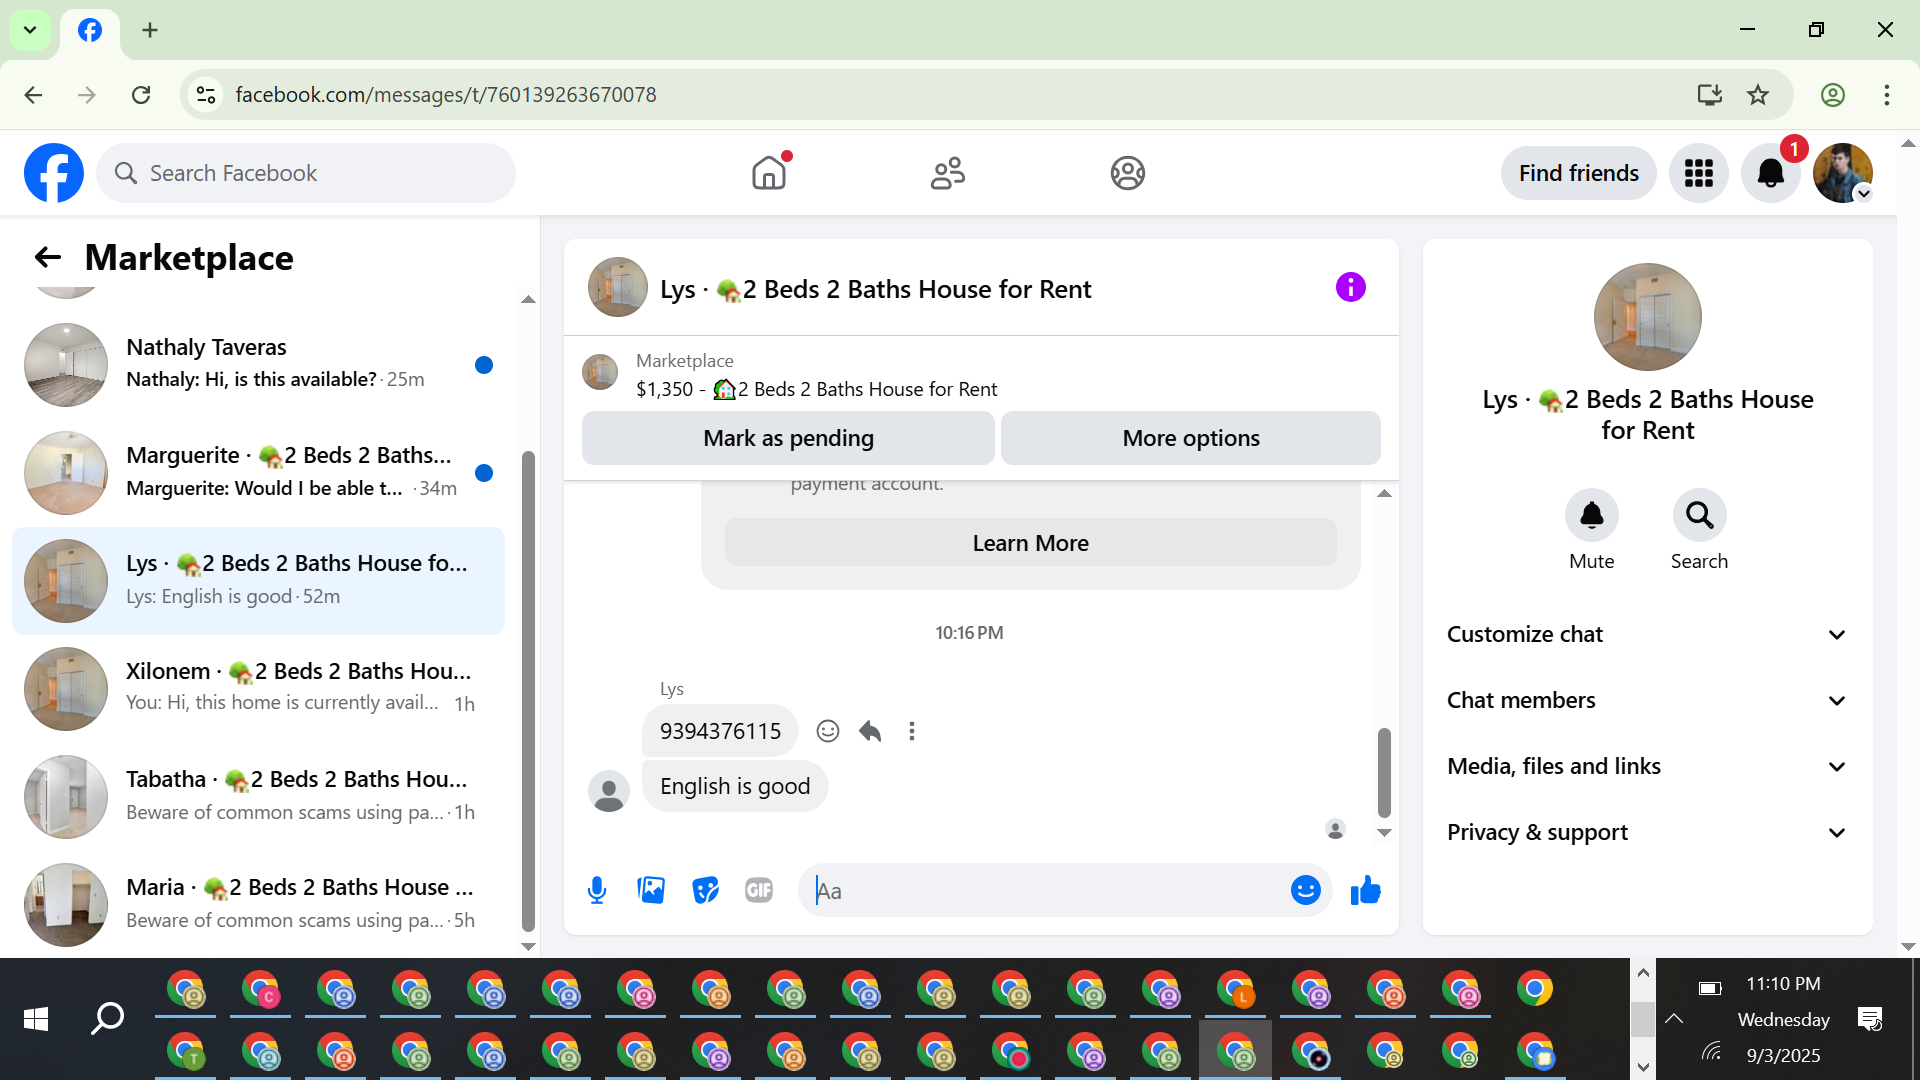Expand the Privacy & support section
1920x1080 pixels.
1648,833
